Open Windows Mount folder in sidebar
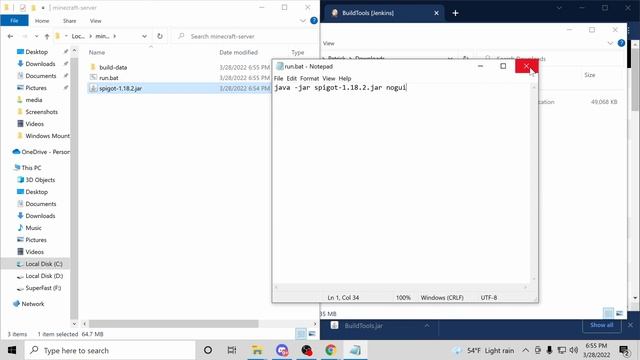Image resolution: width=640 pixels, height=360 pixels. click(47, 136)
